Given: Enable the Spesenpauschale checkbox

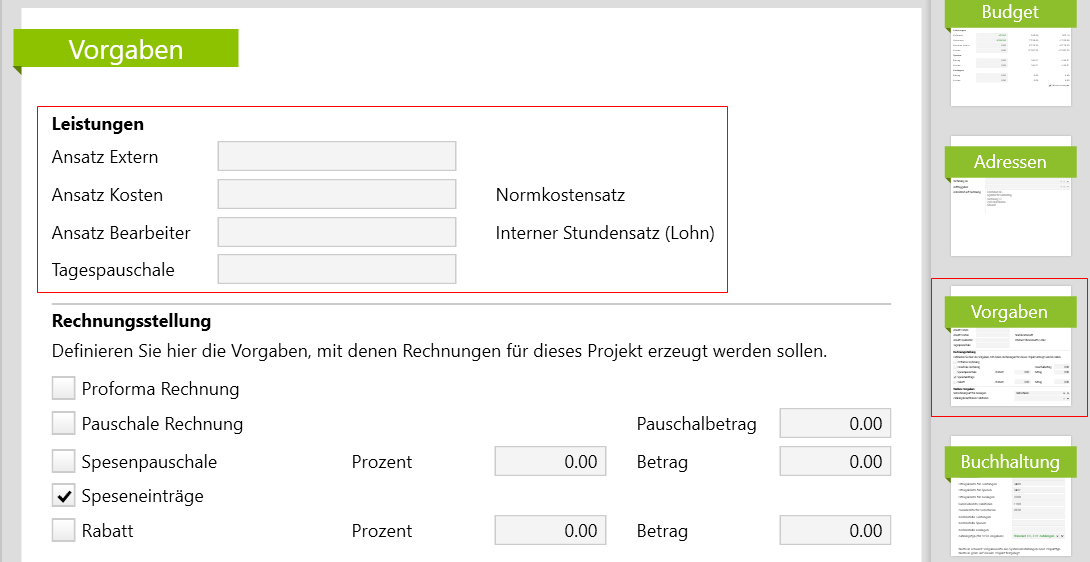Looking at the screenshot, I should coord(64,461).
